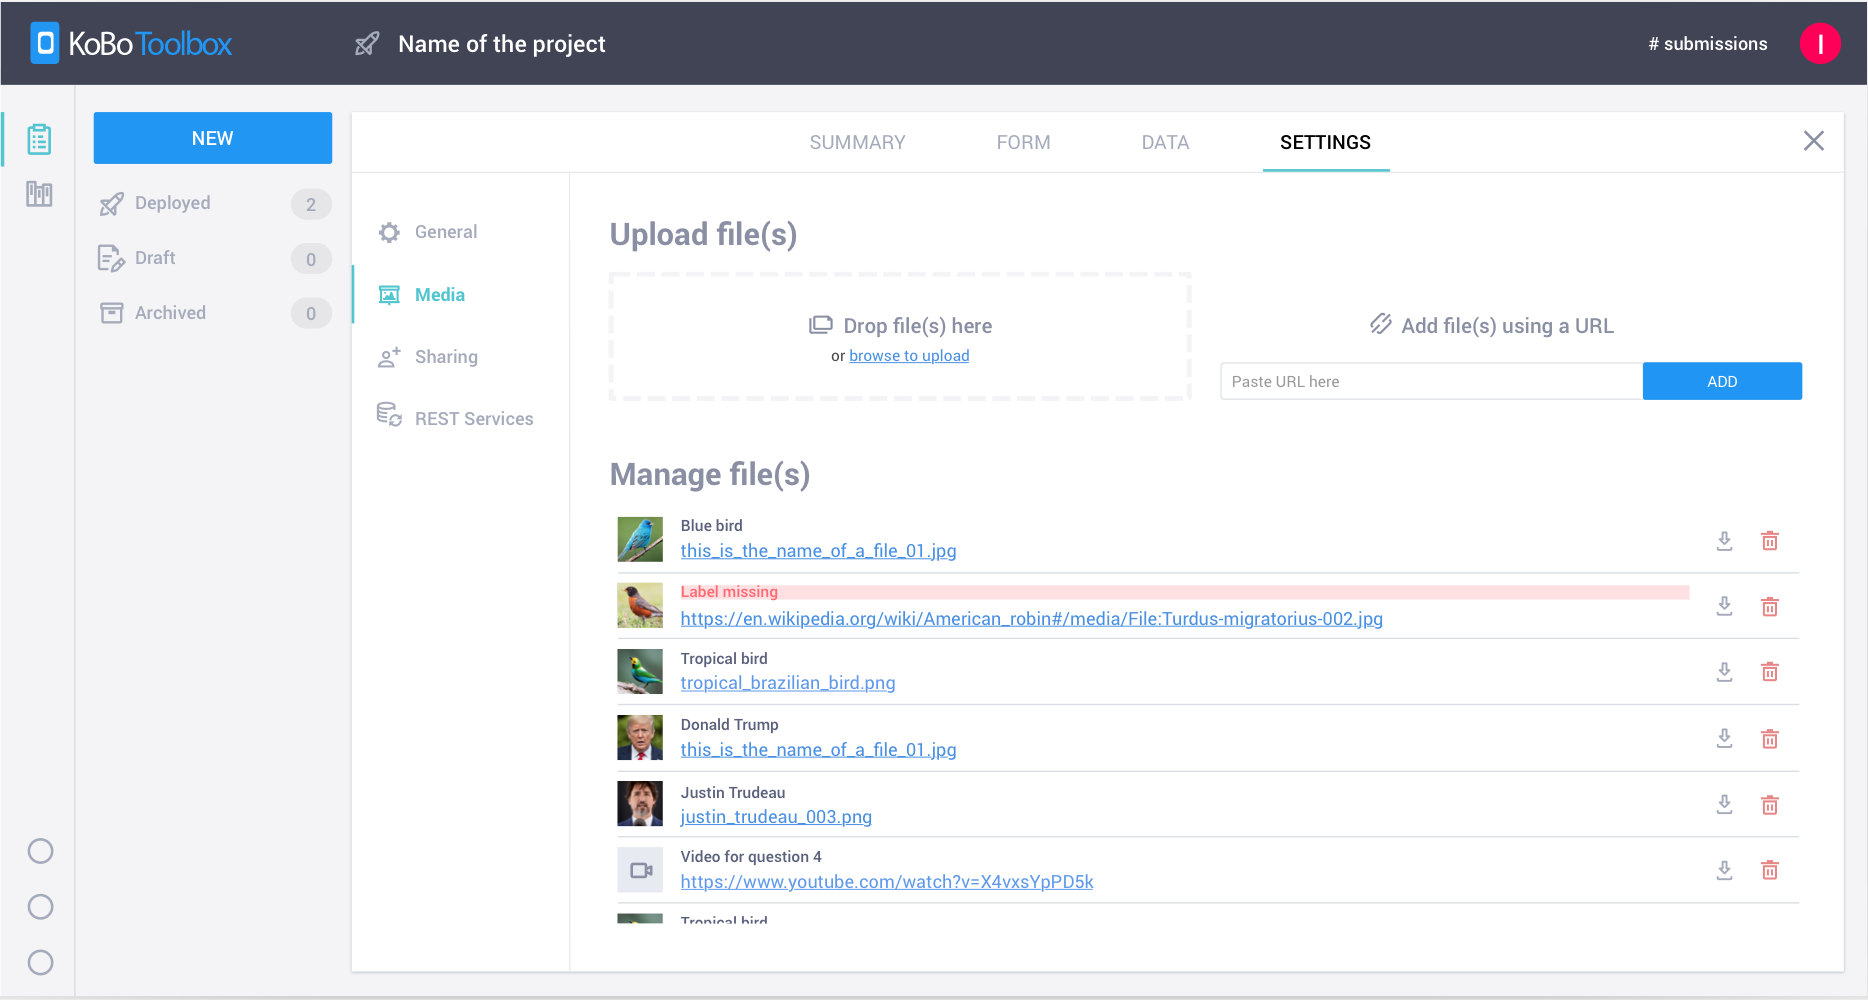
Task: Open the General settings gear icon
Action: (390, 231)
